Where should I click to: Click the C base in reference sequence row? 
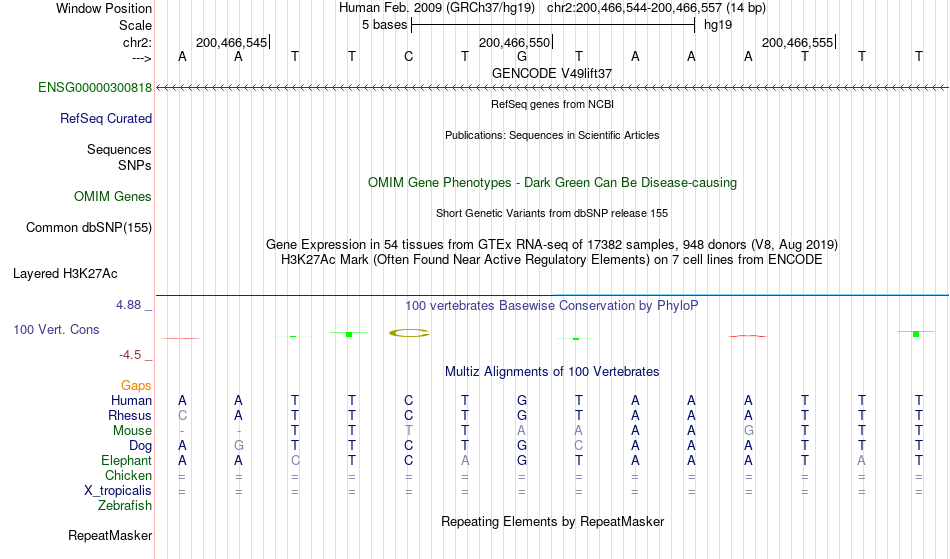coord(408,56)
